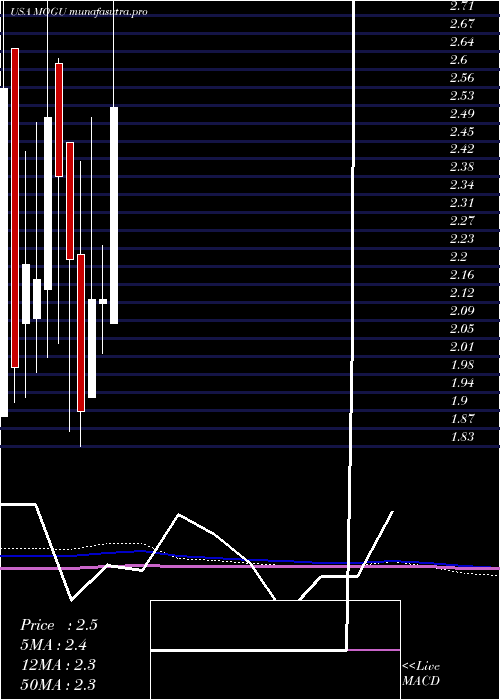Click the '50MA : 2.3' readout
This screenshot has height=700, width=500.
coord(58,684)
